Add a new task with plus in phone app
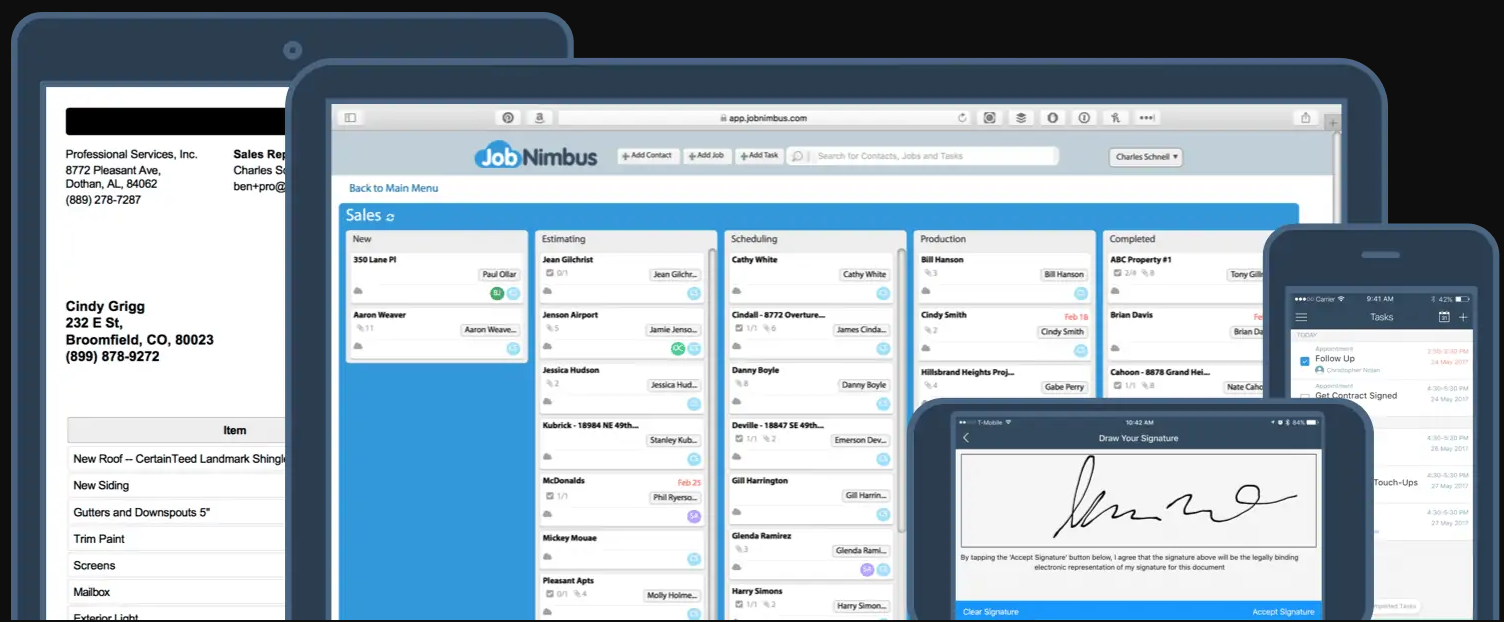Image resolution: width=1504 pixels, height=622 pixels. pyautogui.click(x=1464, y=317)
